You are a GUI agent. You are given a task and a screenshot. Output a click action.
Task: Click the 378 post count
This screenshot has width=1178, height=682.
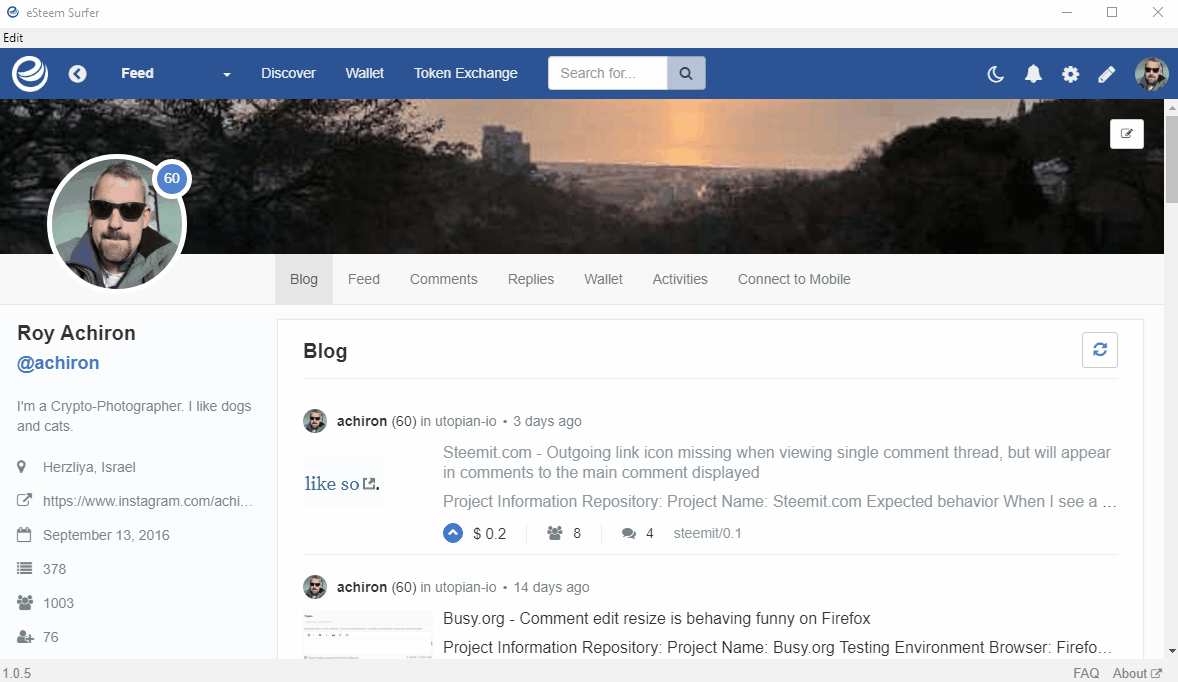point(54,569)
